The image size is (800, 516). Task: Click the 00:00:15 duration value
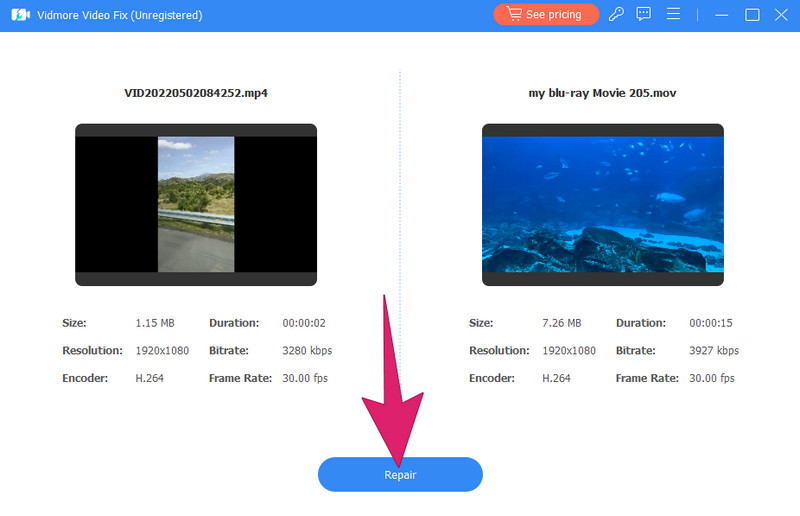711,323
